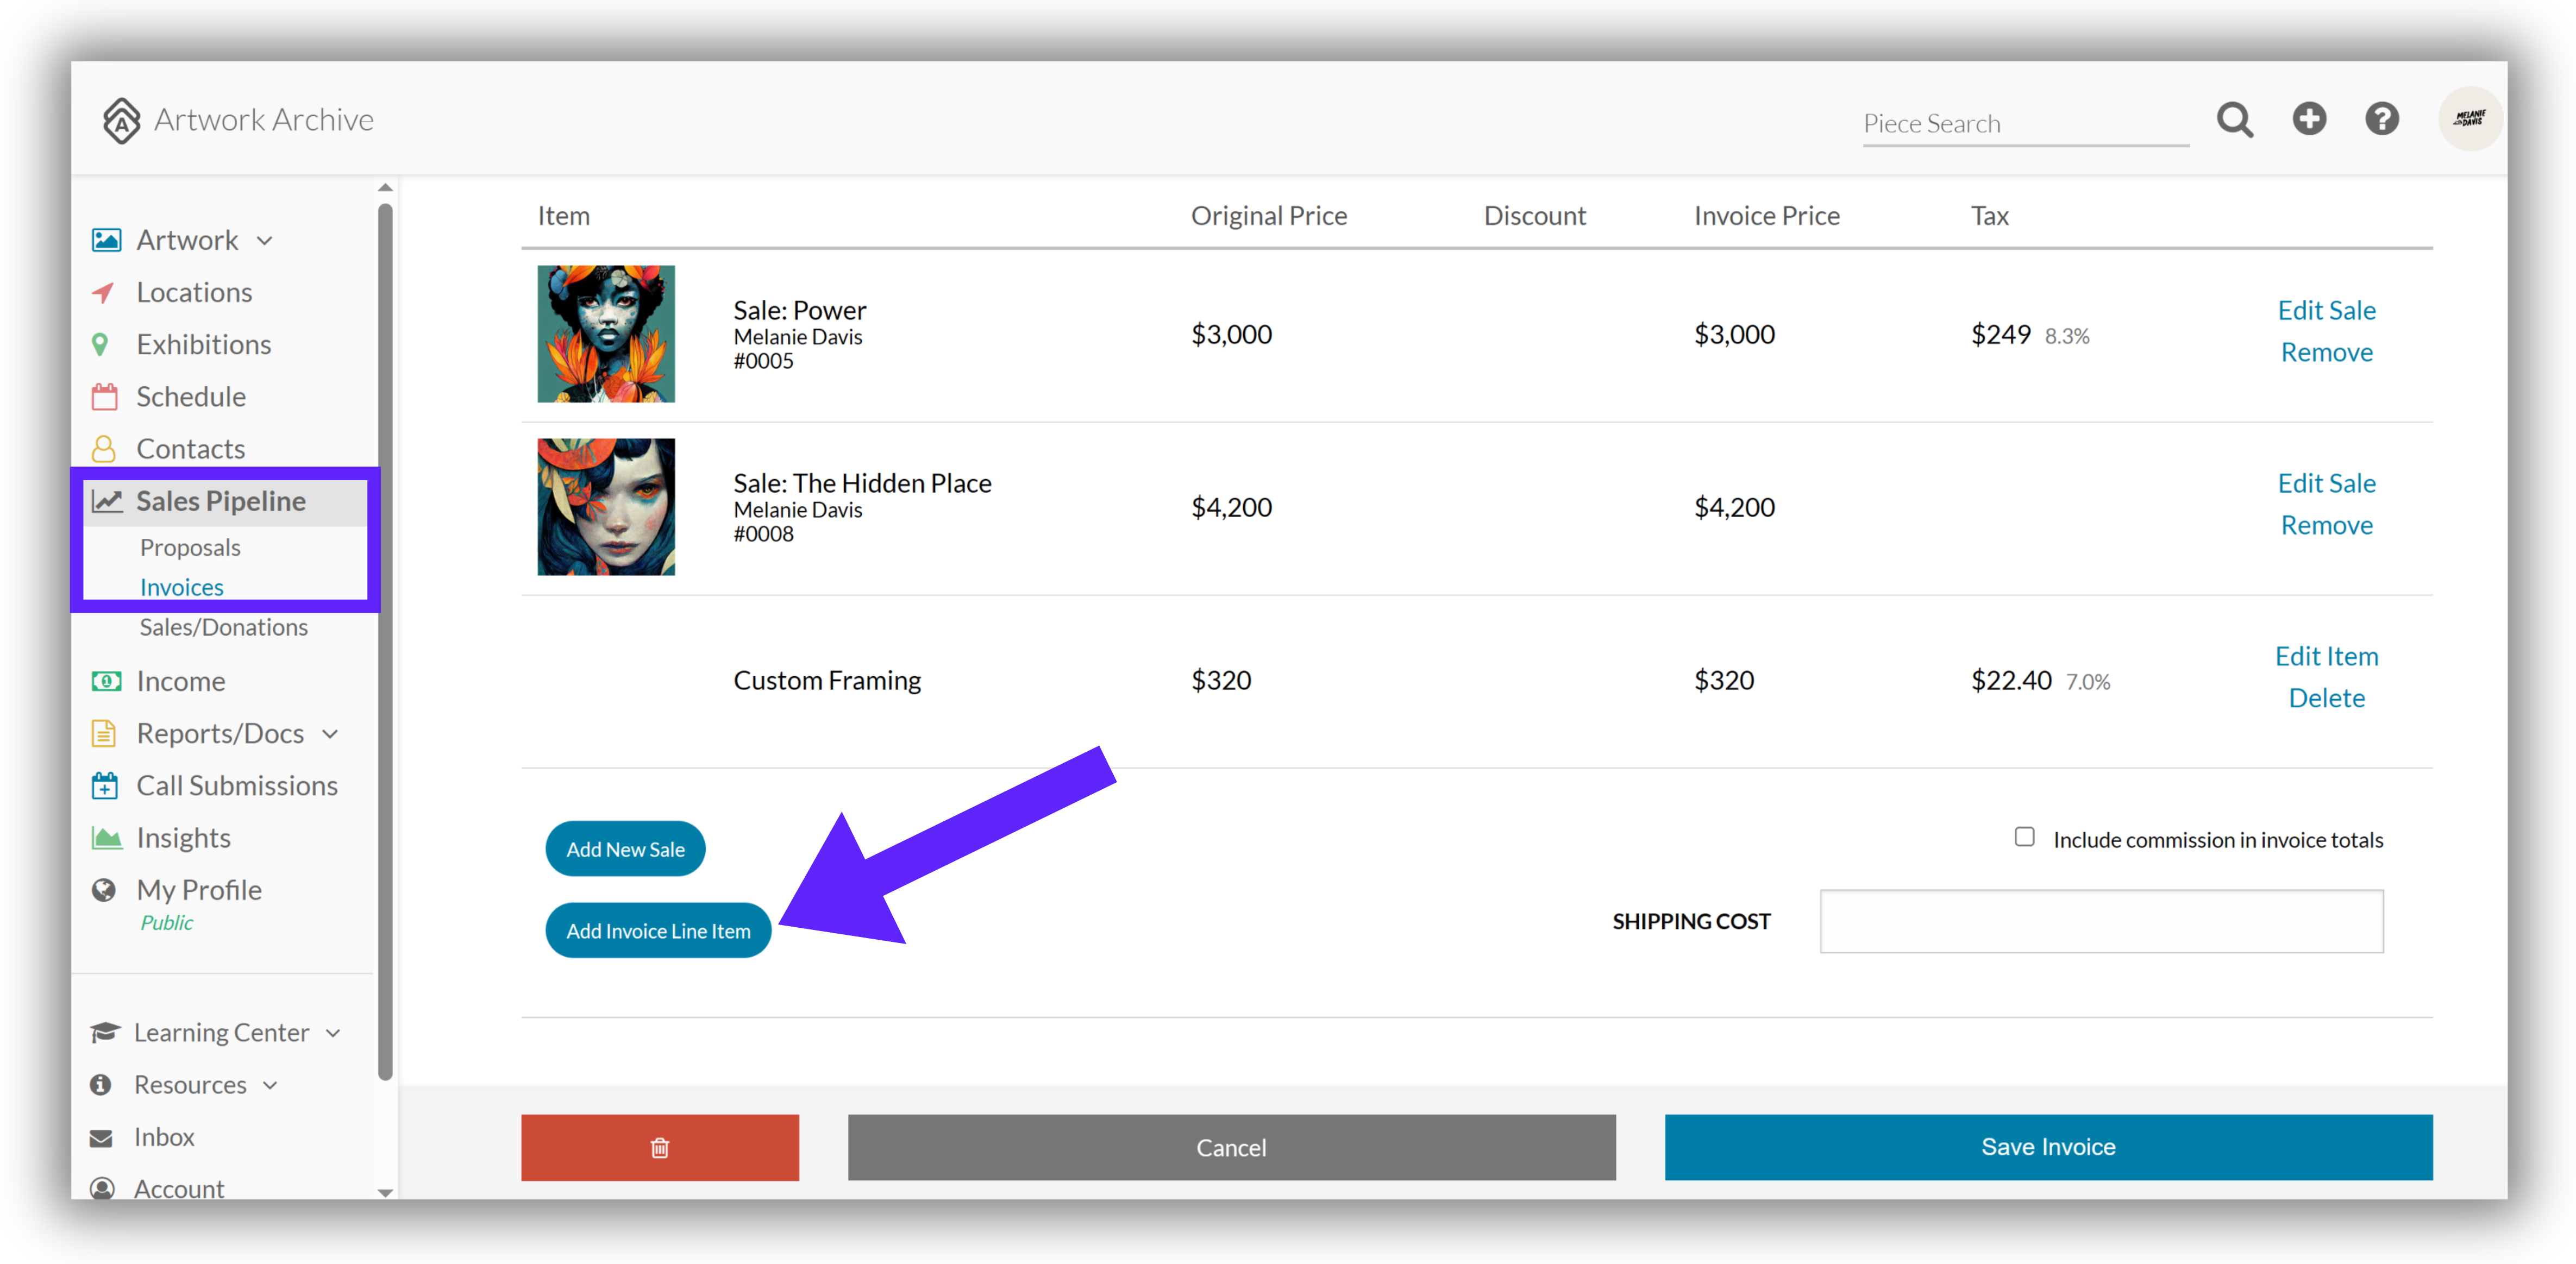Image resolution: width=2576 pixels, height=1264 pixels.
Task: Click the Add Invoice Line Item button
Action: tap(658, 930)
